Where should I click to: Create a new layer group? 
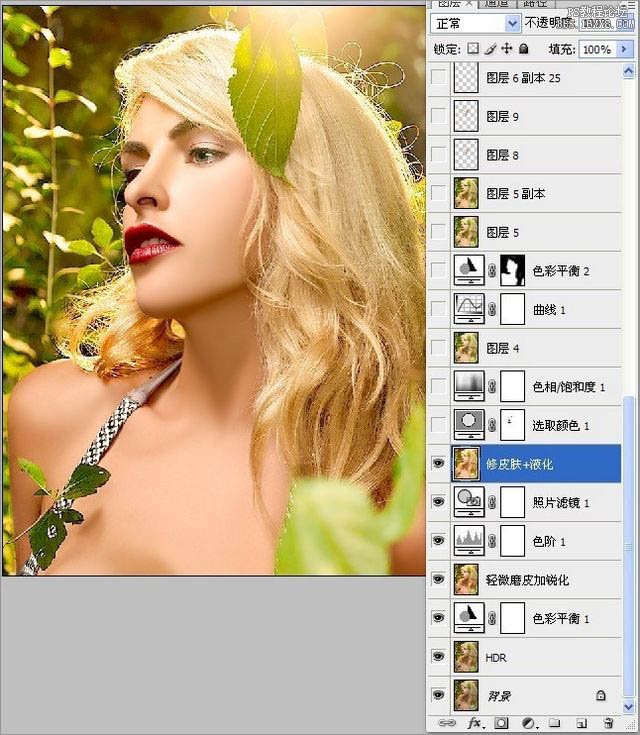pyautogui.click(x=555, y=723)
